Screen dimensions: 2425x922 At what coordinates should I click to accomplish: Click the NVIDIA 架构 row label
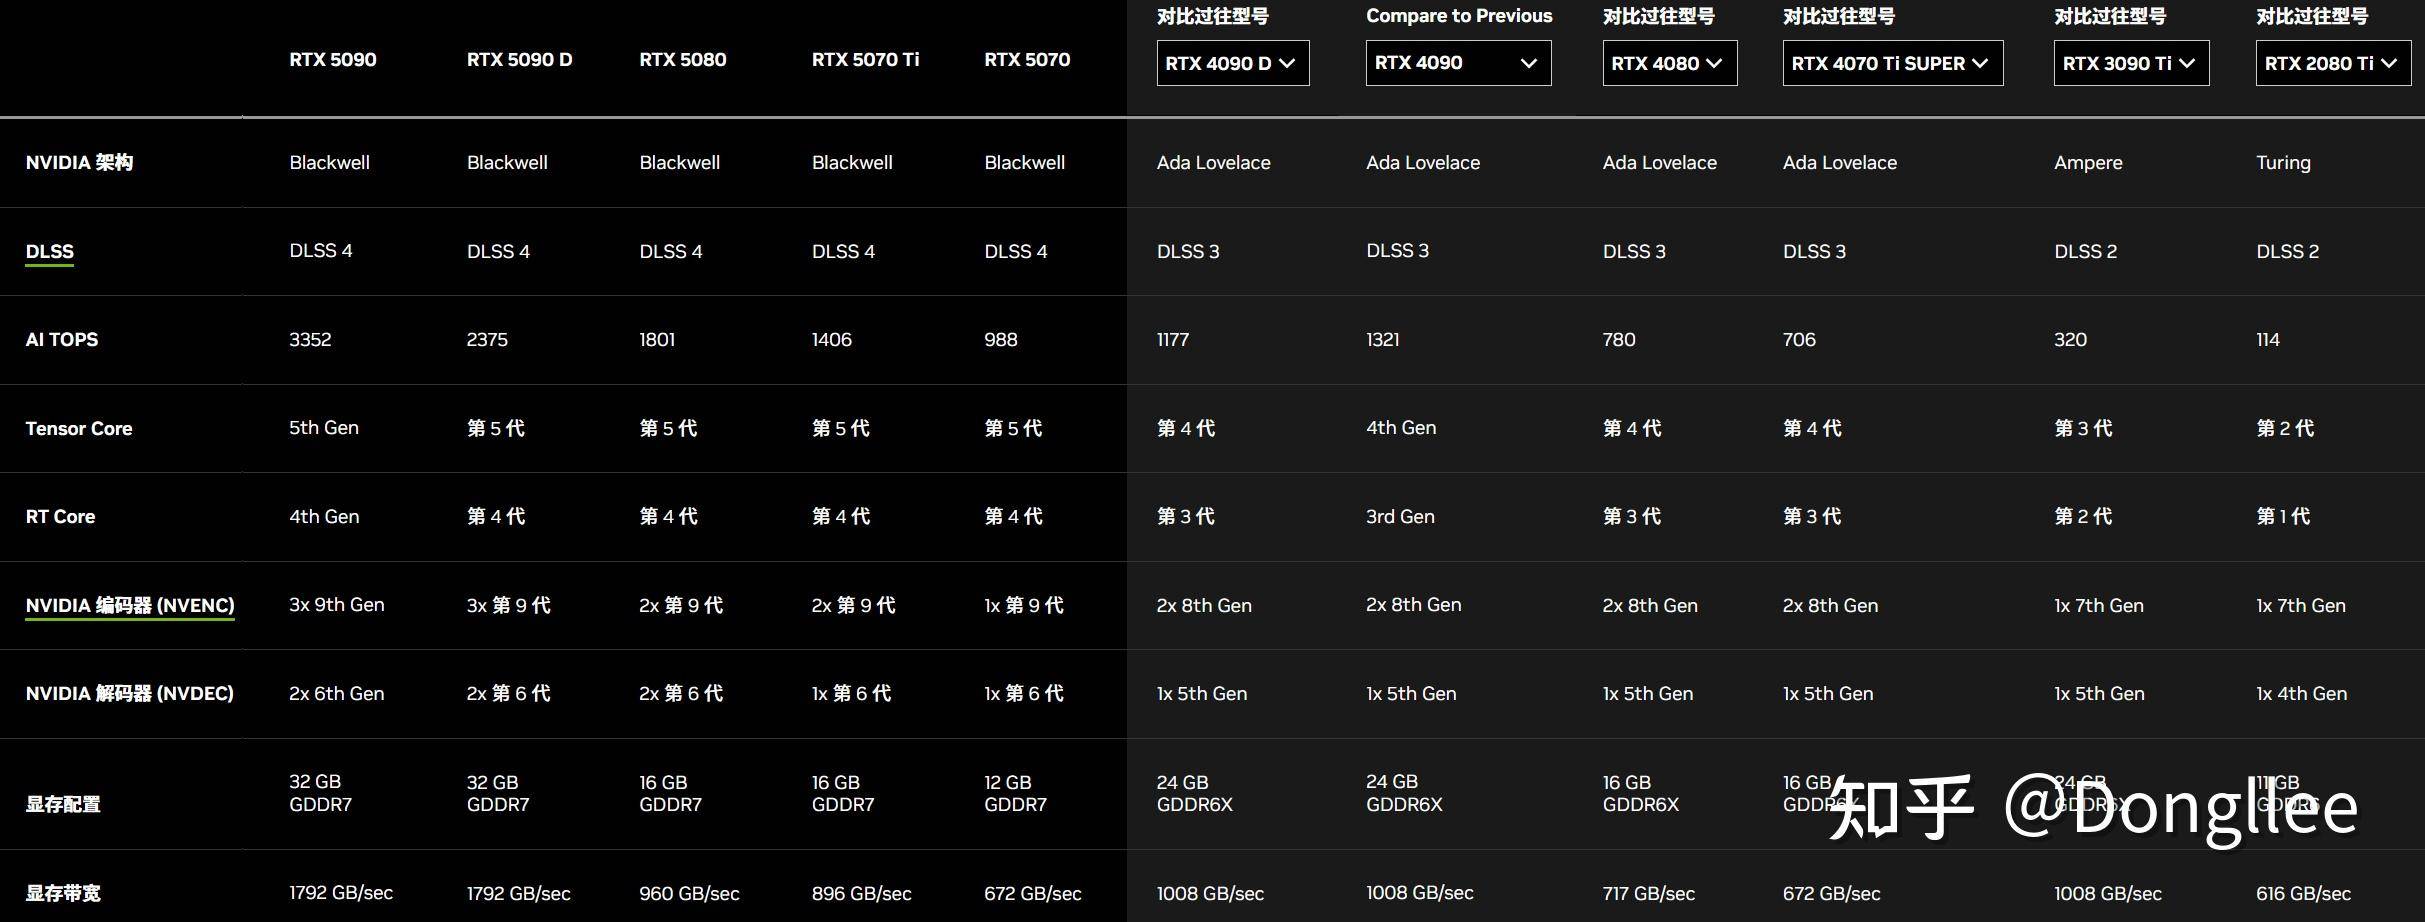point(79,162)
